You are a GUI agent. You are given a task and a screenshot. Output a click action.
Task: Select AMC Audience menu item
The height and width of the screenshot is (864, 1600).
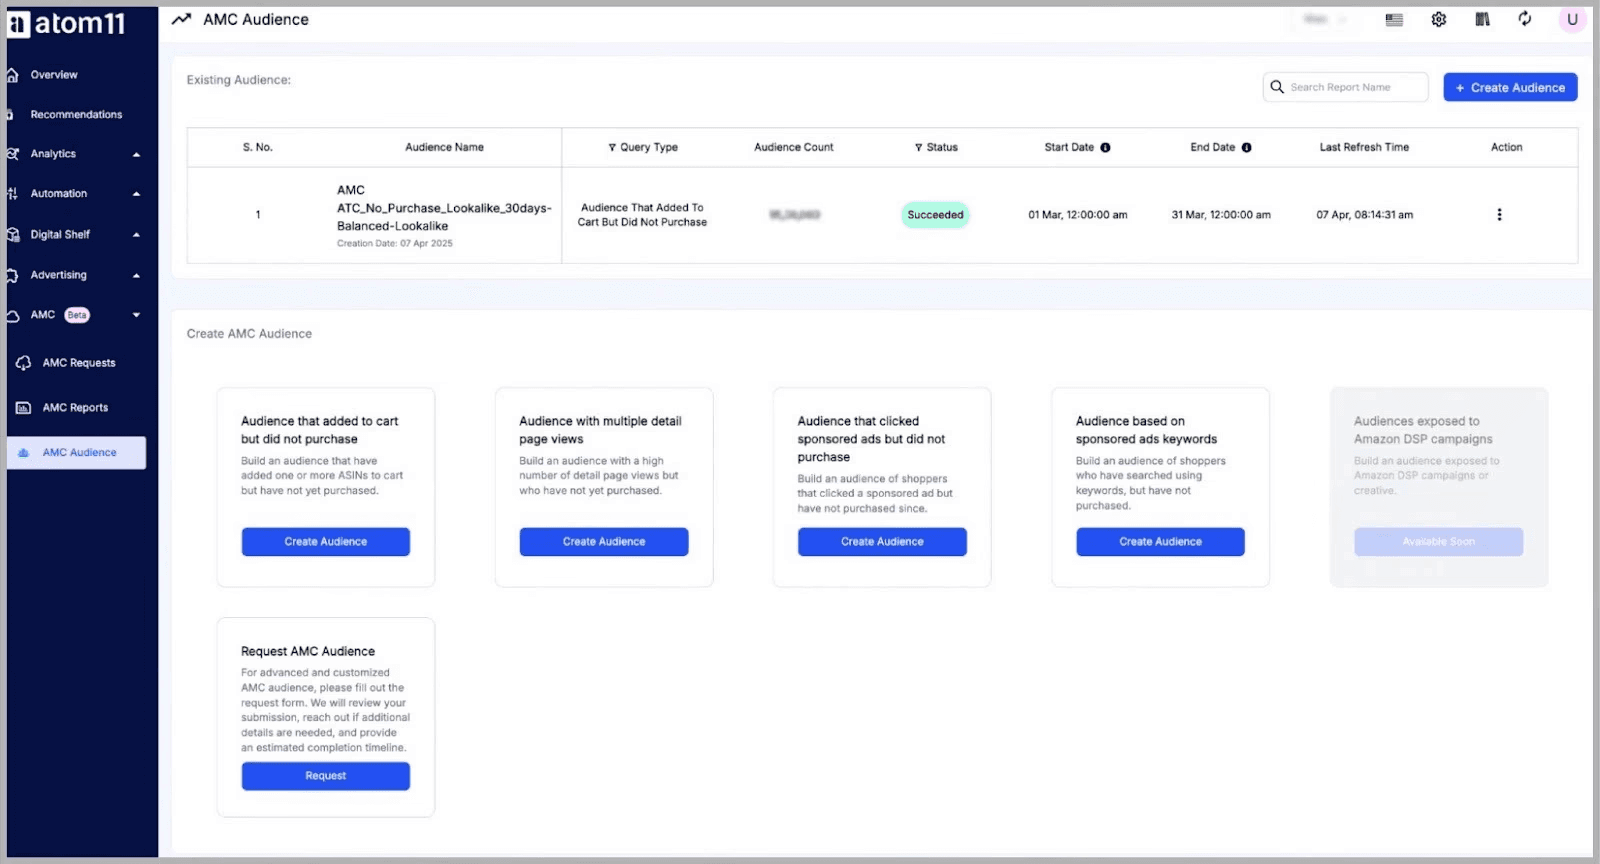coord(77,453)
